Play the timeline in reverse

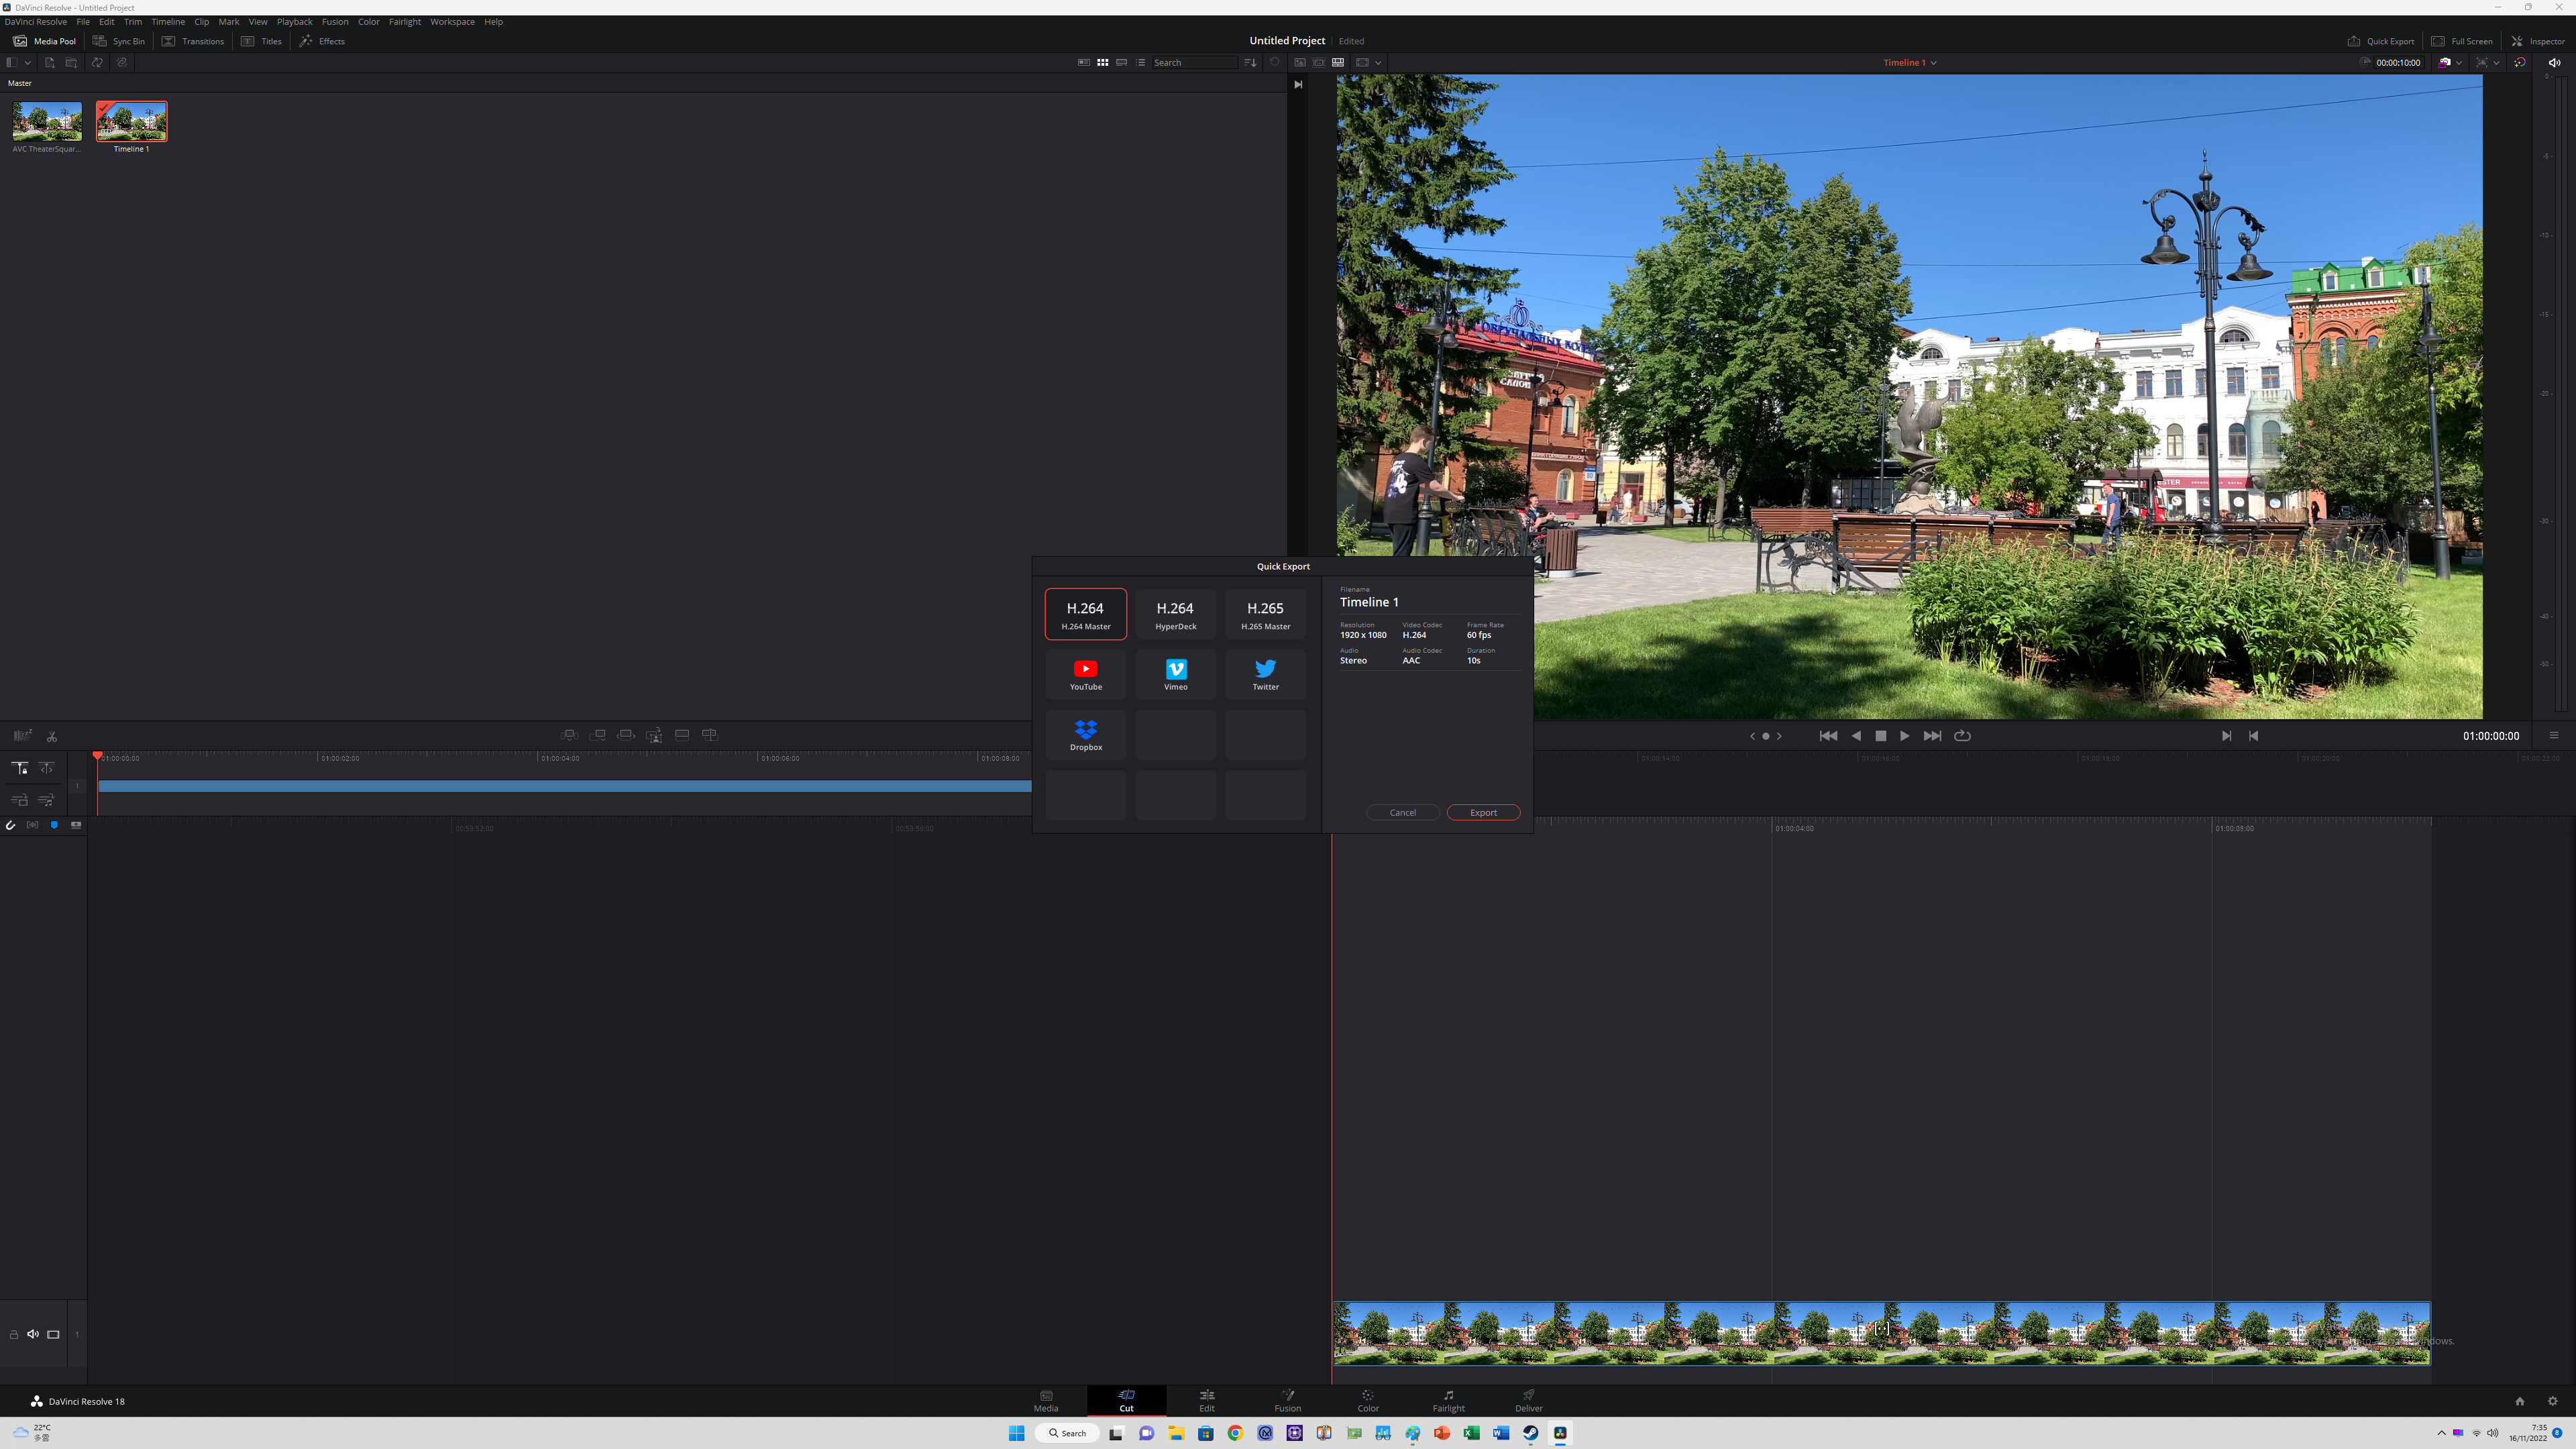[x=1856, y=736]
